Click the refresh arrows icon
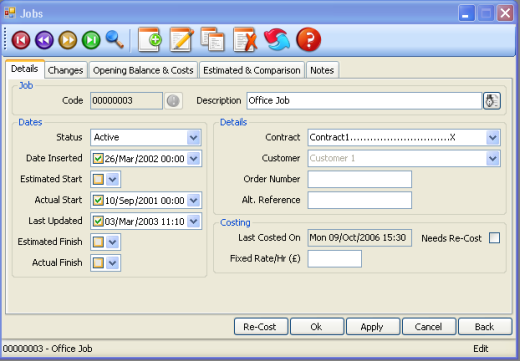This screenshot has width=520, height=361. coord(277,40)
